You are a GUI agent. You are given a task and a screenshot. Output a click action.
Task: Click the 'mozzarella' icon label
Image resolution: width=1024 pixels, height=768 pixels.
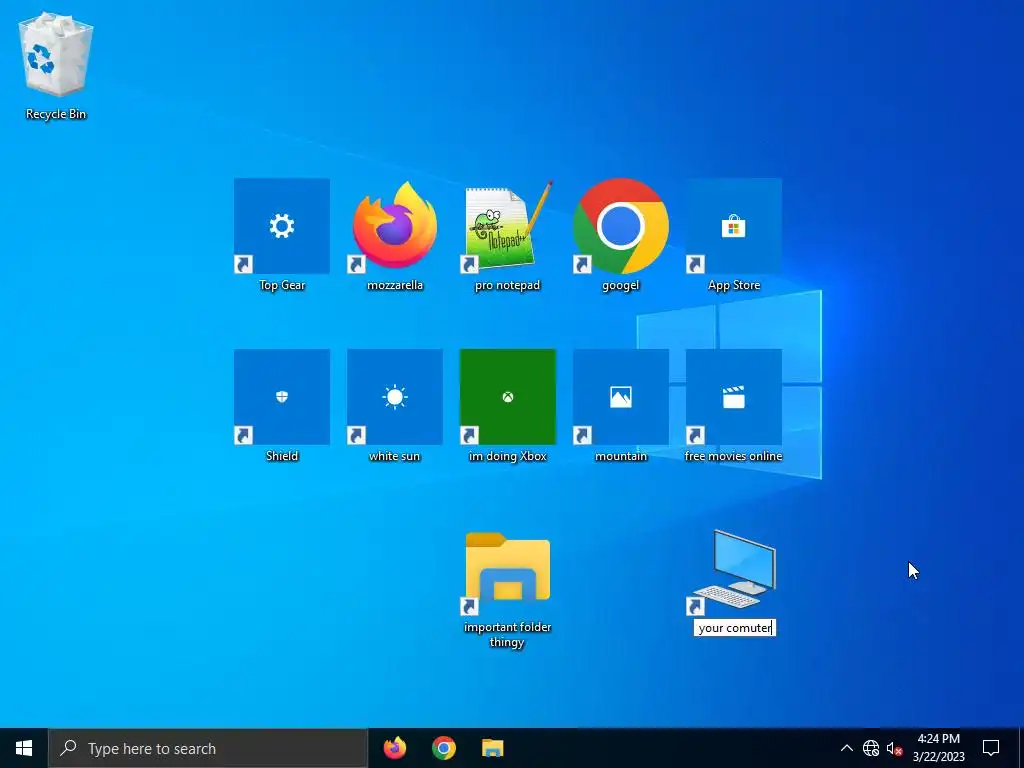[x=394, y=285]
